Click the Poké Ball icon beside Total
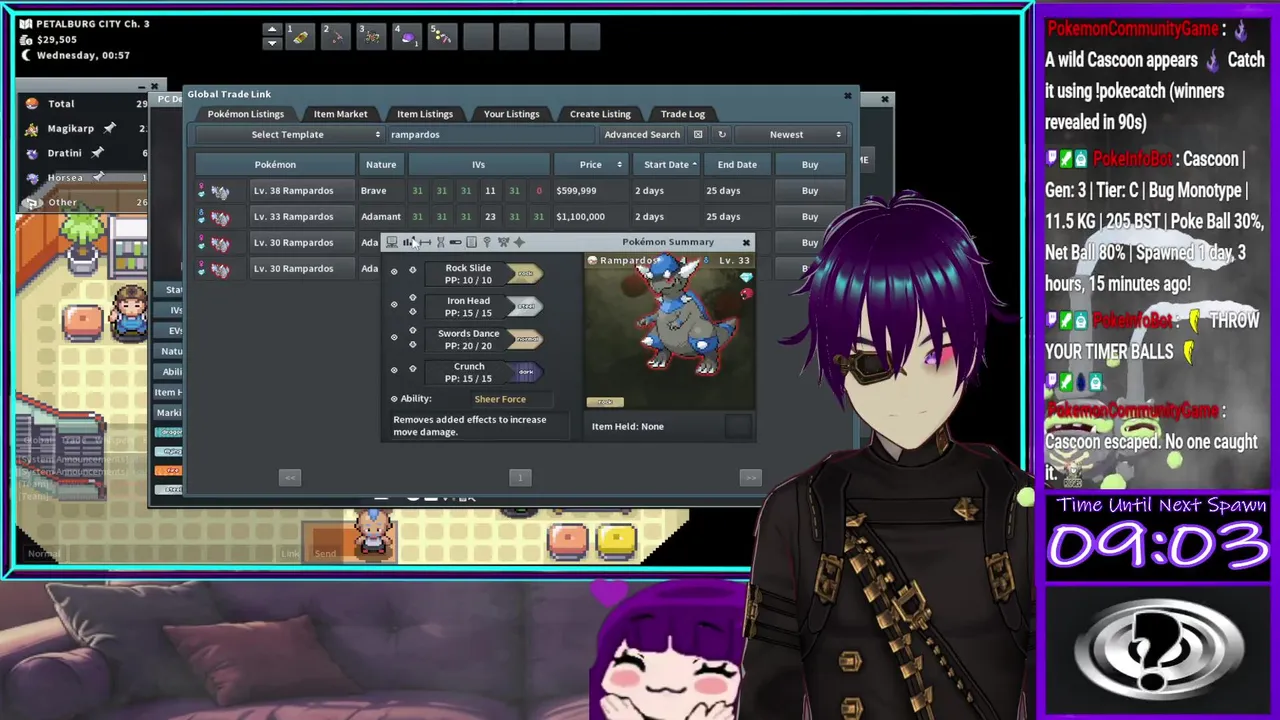Viewport: 1280px width, 720px height. click(32, 103)
